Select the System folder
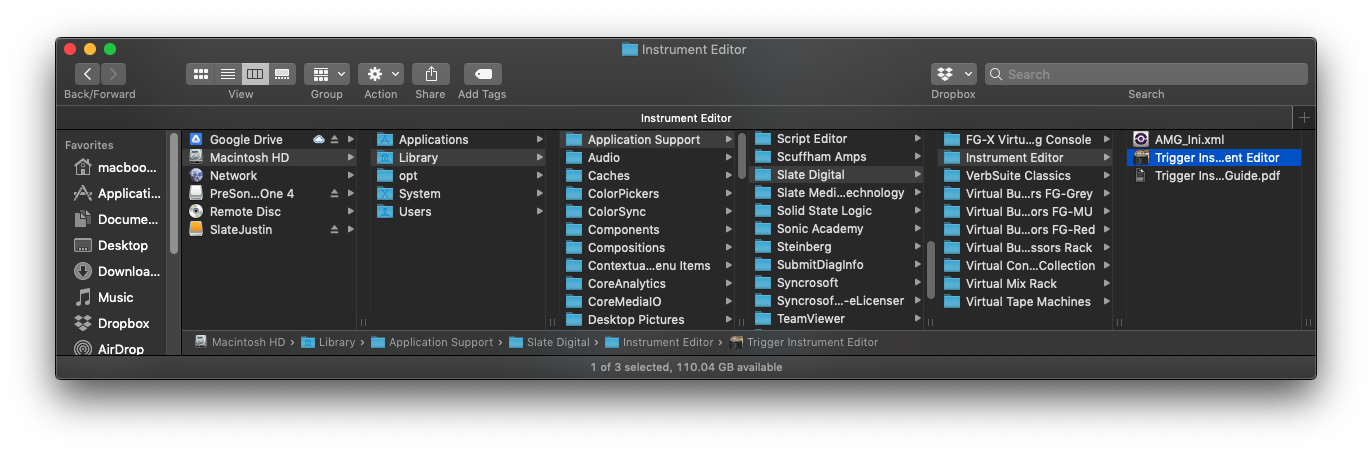This screenshot has width=1372, height=453. 460,194
